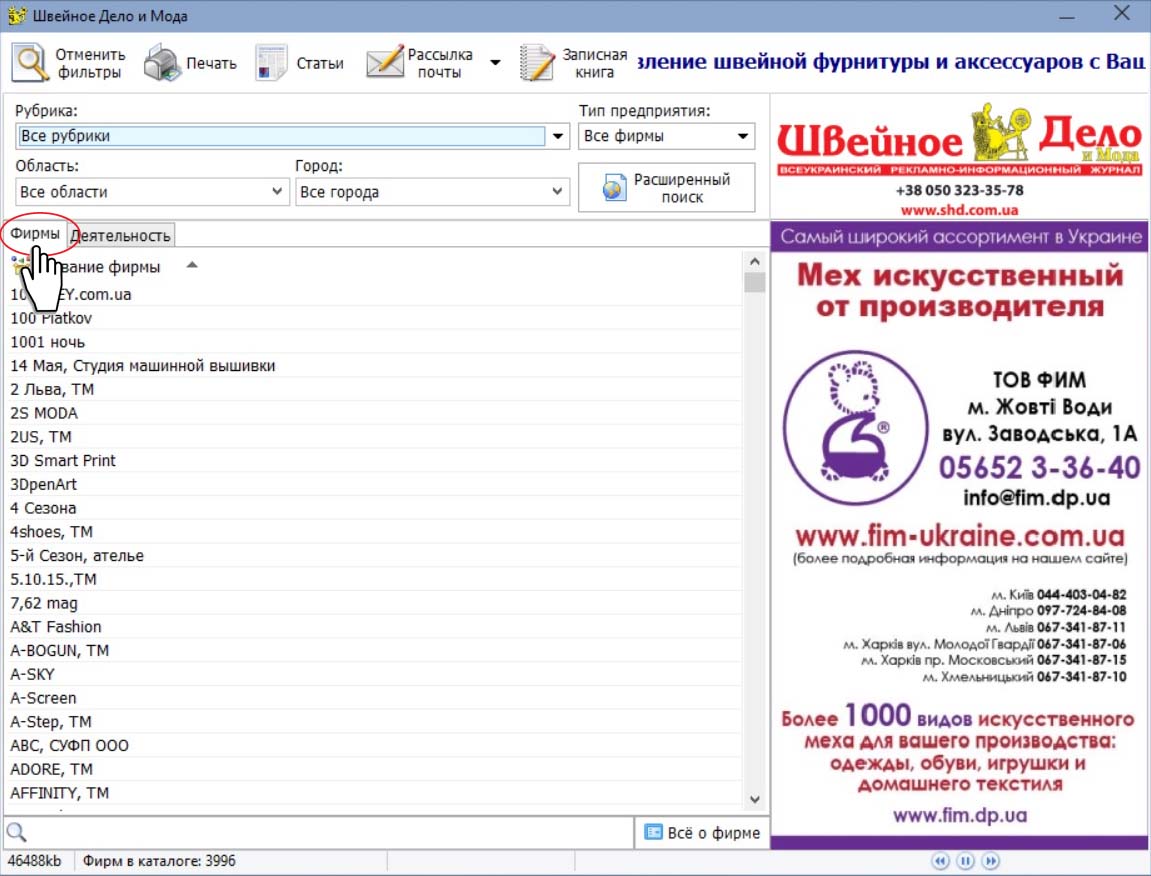1151x876 pixels.
Task: Select the row 4shoes, ТМ
Action: pos(374,532)
